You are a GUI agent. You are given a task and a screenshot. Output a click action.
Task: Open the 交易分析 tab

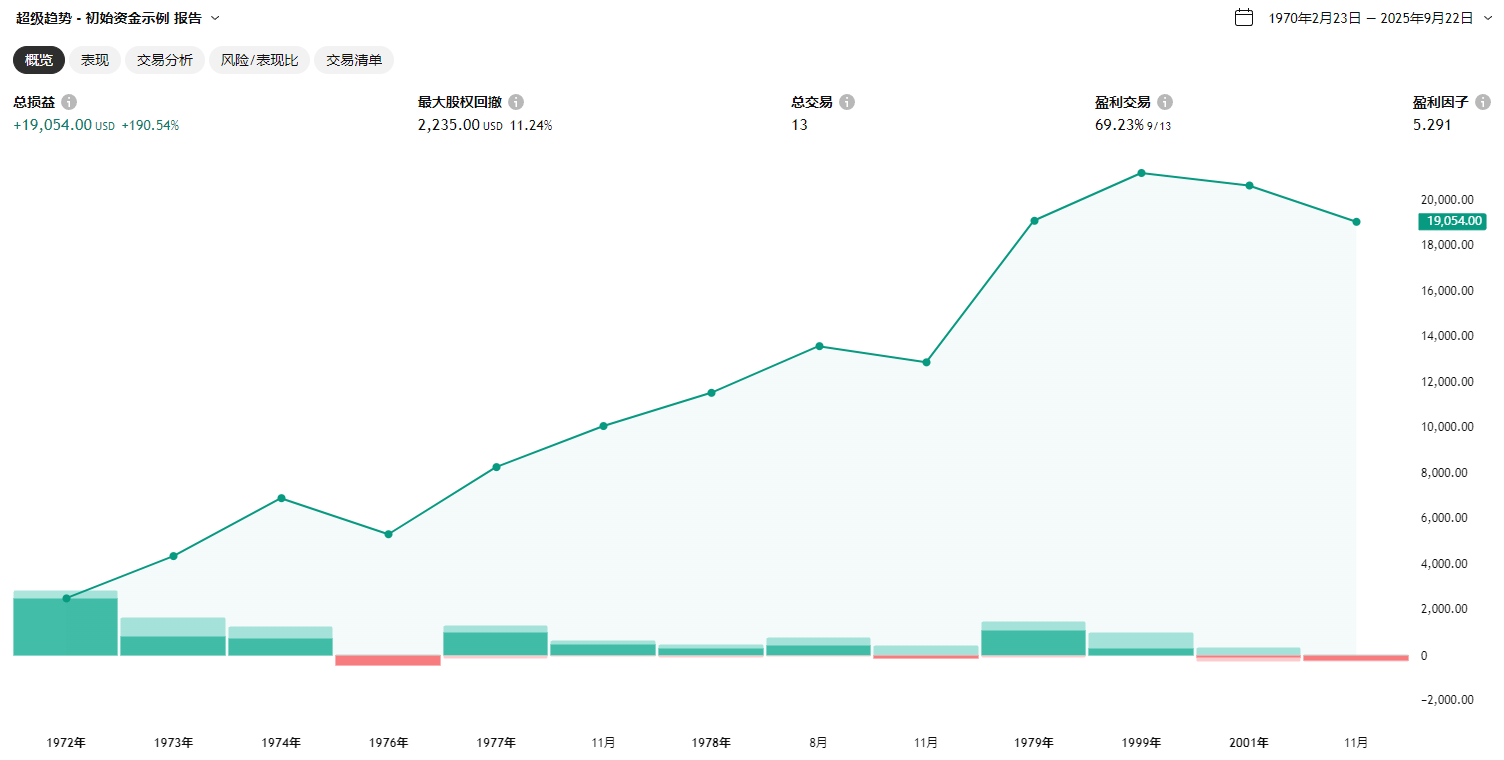click(165, 60)
